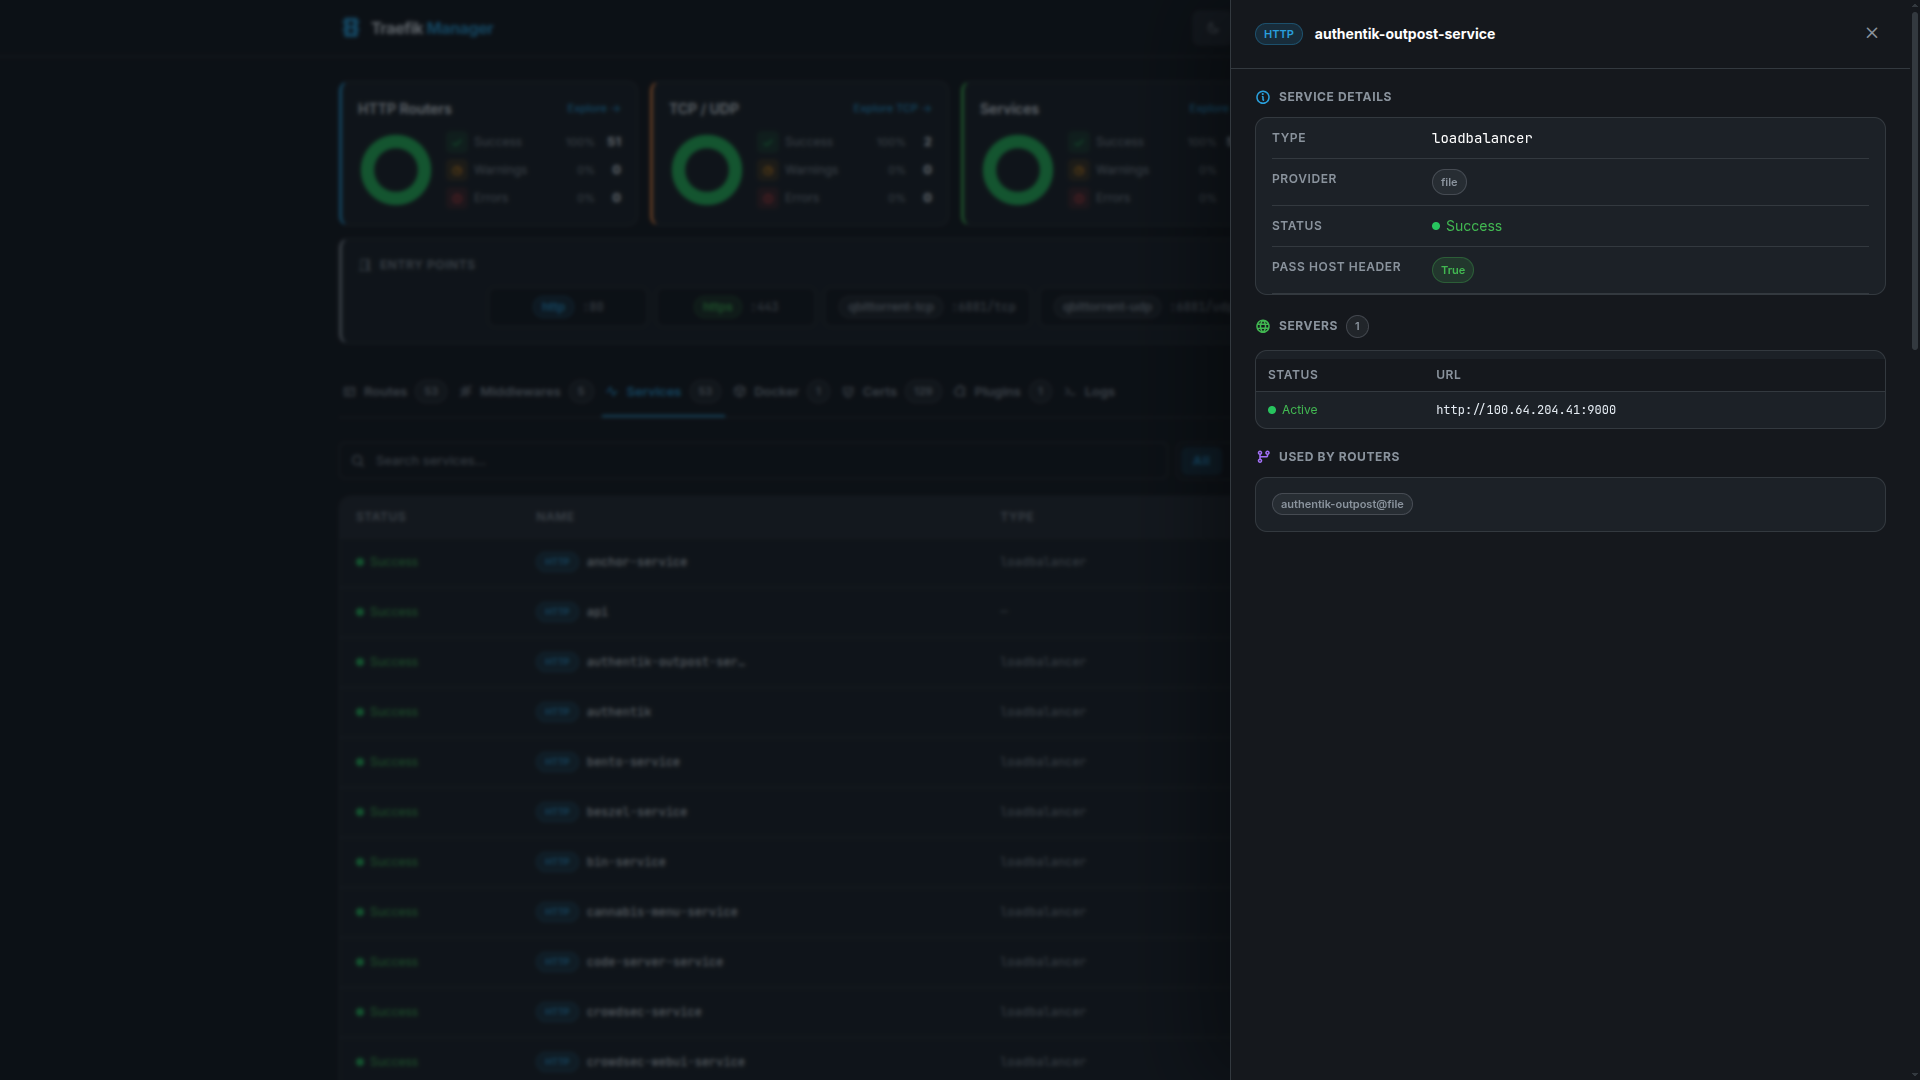Switch to the Docker tab

[x=777, y=392]
